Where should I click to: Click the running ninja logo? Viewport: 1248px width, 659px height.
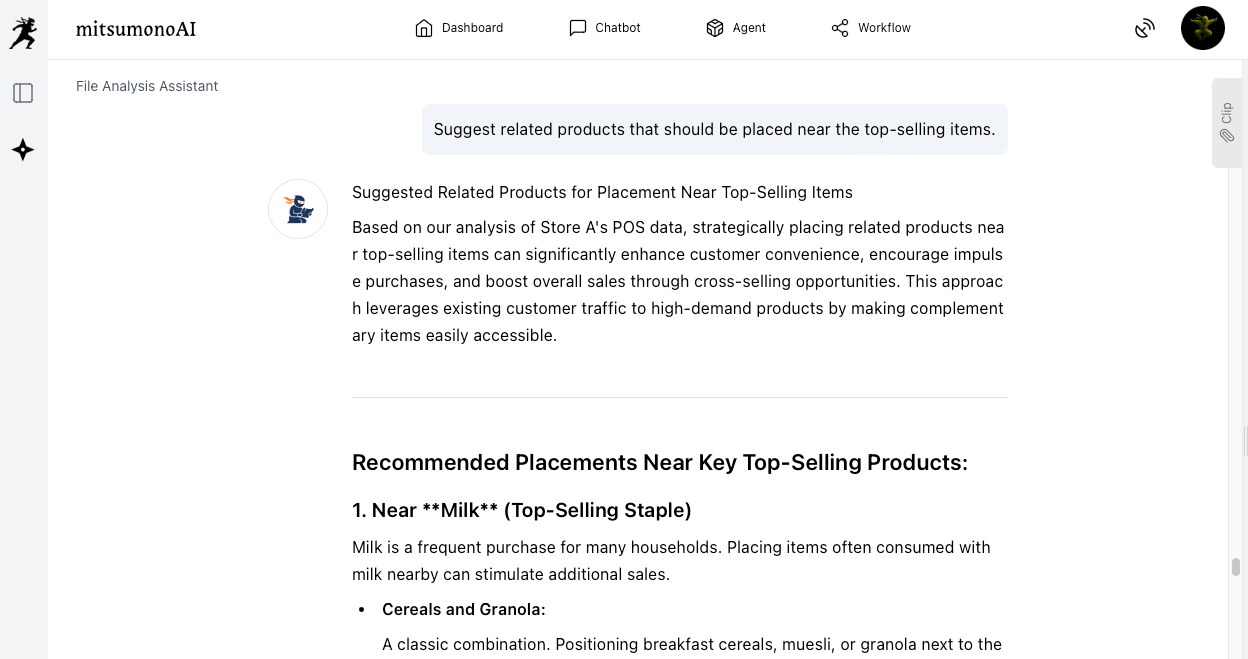click(x=23, y=31)
